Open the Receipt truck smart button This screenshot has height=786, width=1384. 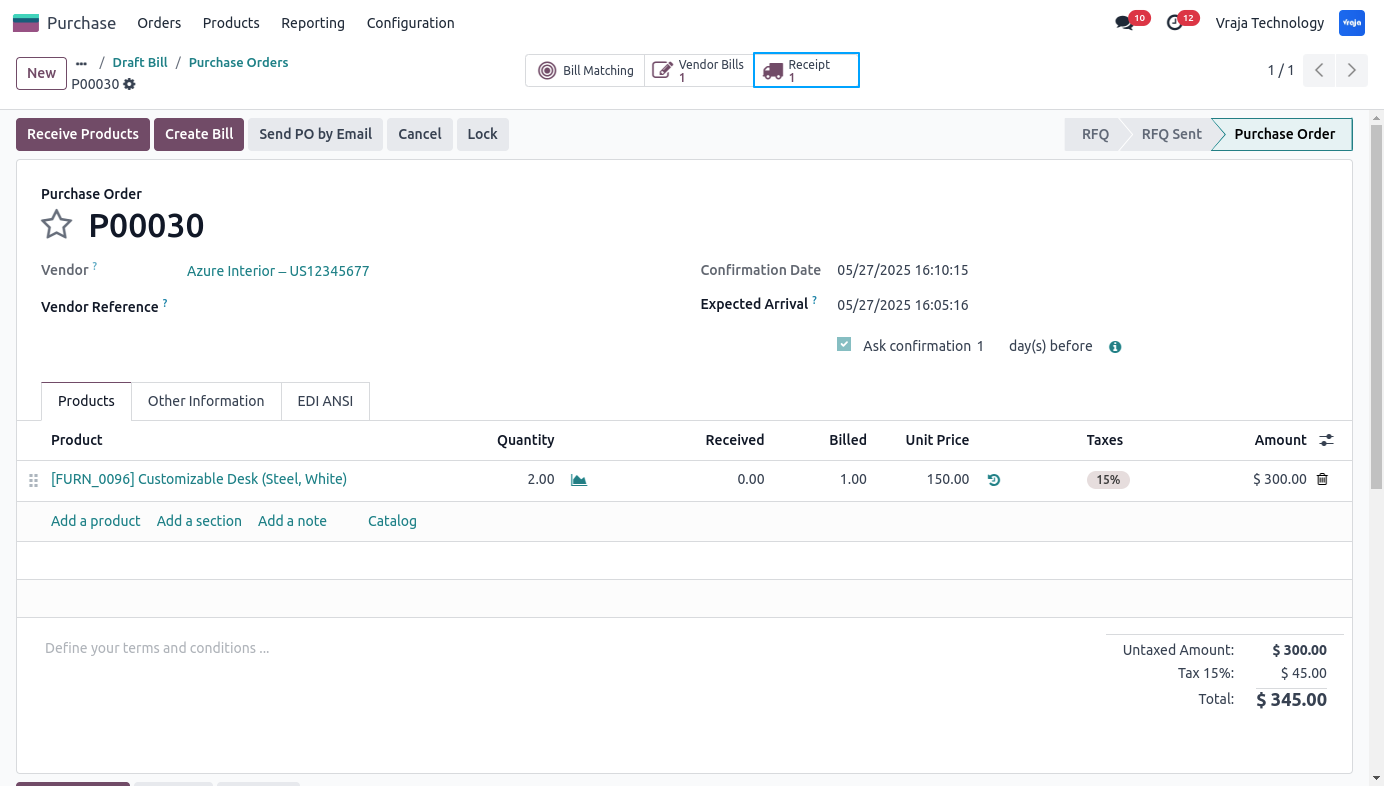[x=806, y=70]
